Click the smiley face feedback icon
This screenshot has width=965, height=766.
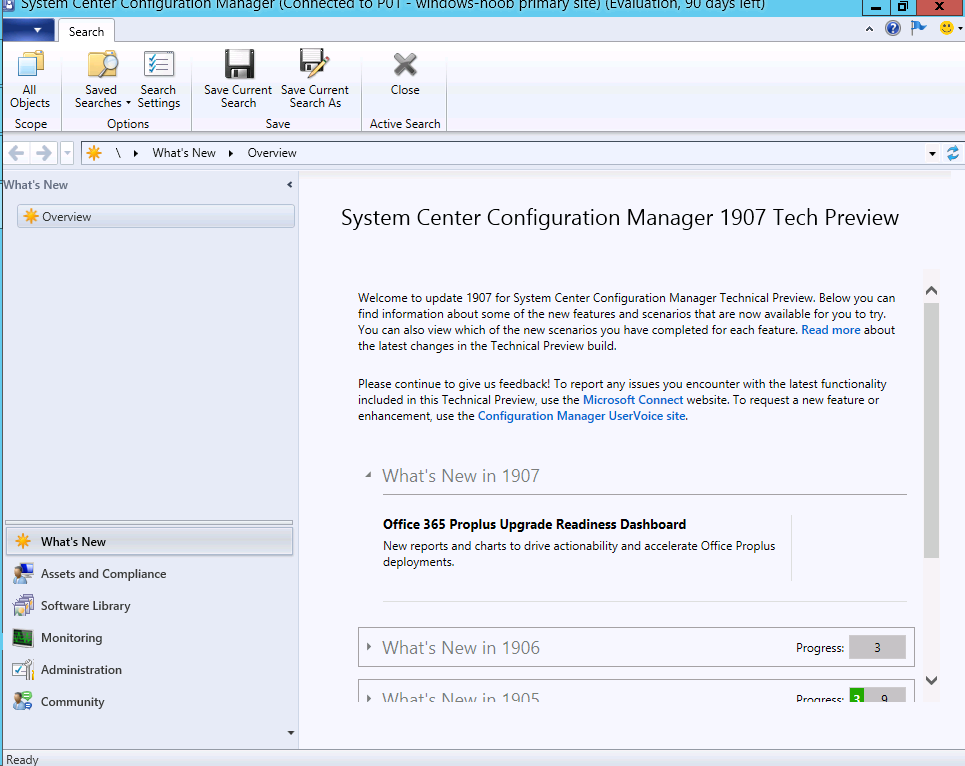coord(947,28)
